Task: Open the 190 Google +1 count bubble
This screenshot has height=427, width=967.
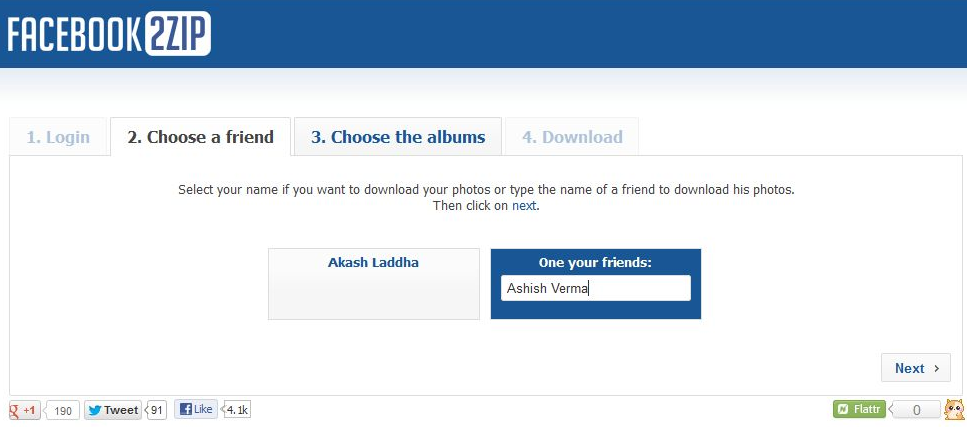Action: tap(62, 410)
